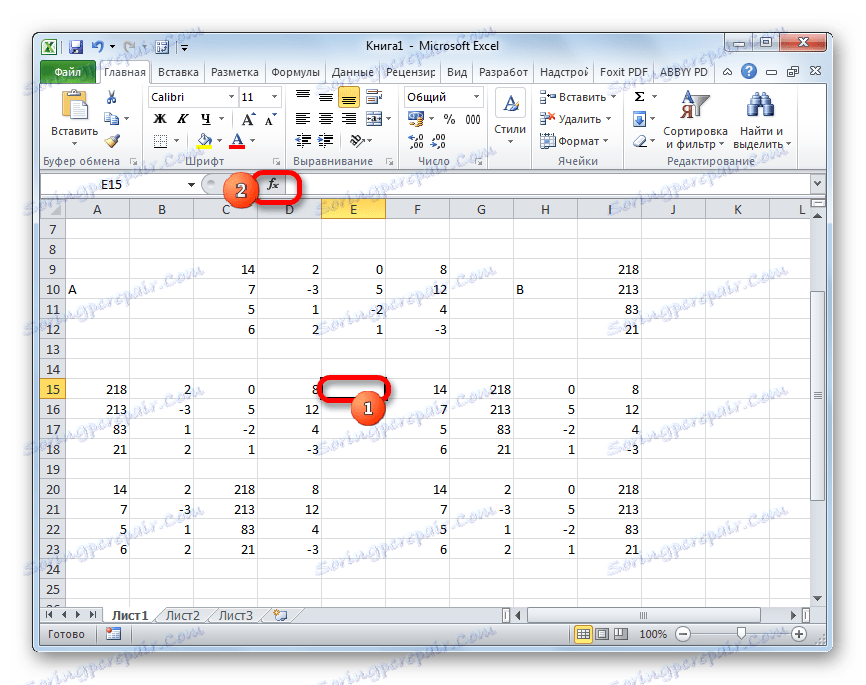
Task: Switch to Page Layout view in status bar
Action: [603, 634]
